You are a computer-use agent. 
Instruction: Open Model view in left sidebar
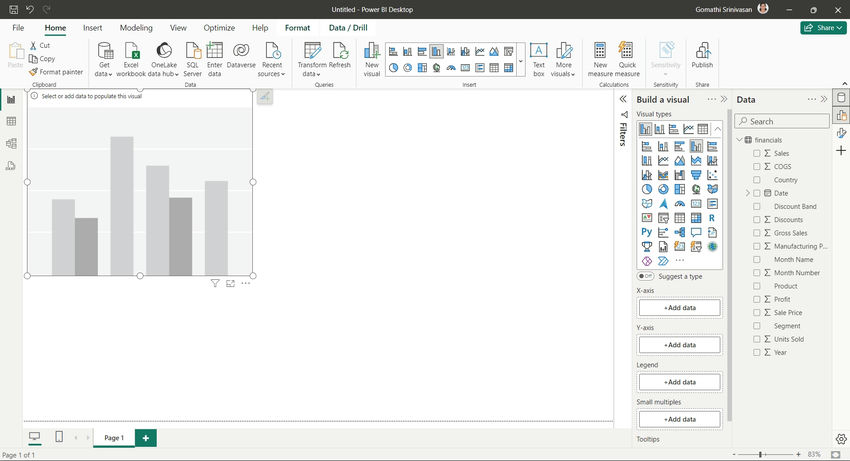click(11, 144)
